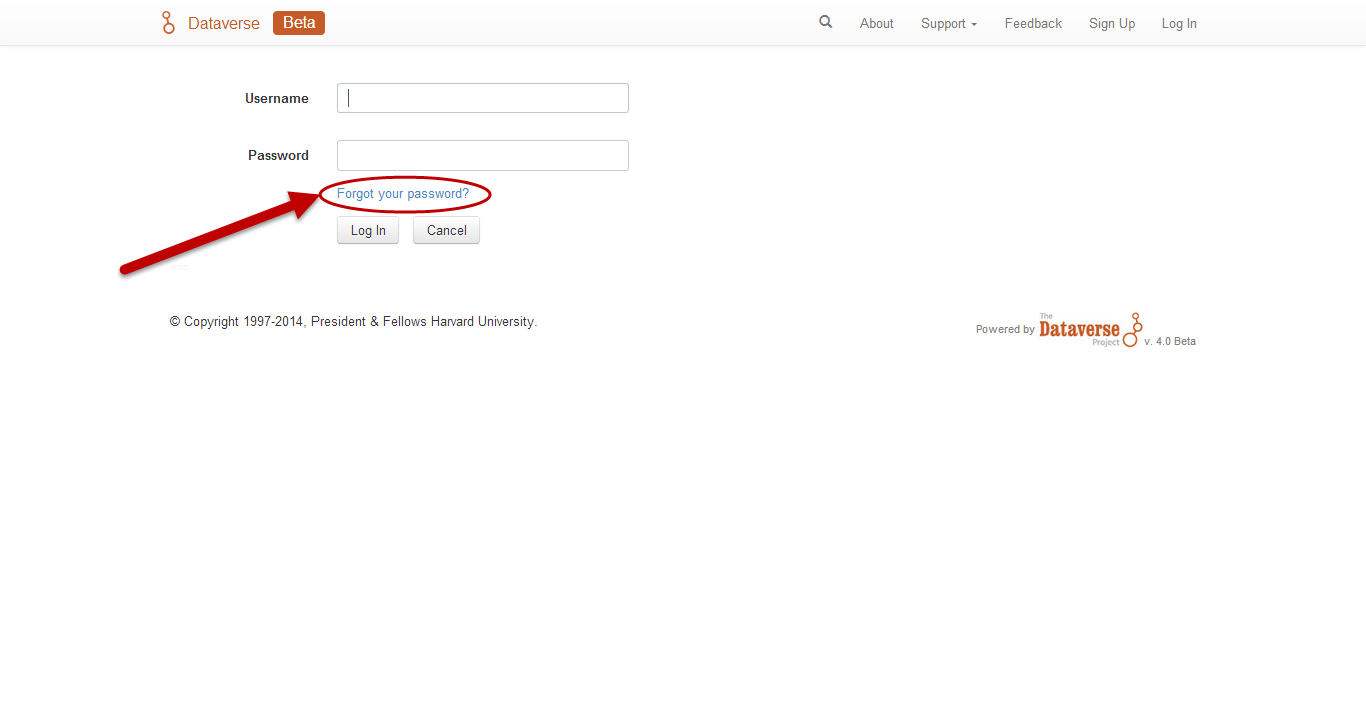Viewport: 1366px width, 707px height.
Task: Open the About page
Action: (877, 23)
